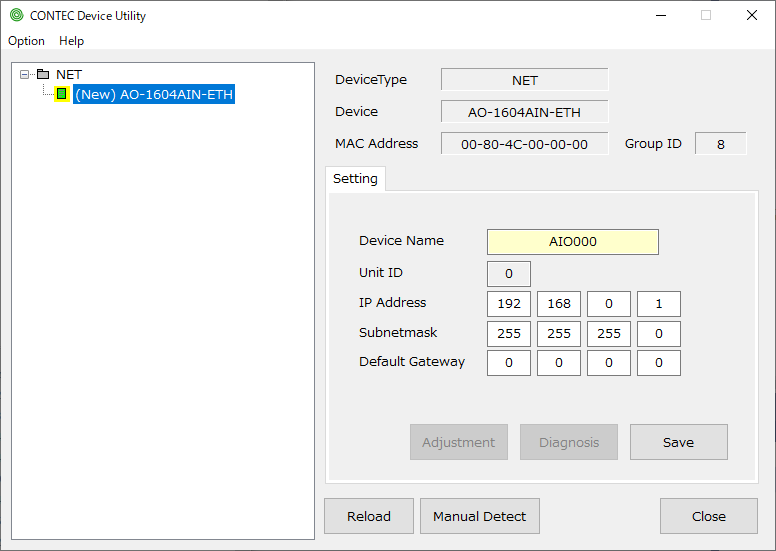Click Manual Detect button

(x=479, y=516)
